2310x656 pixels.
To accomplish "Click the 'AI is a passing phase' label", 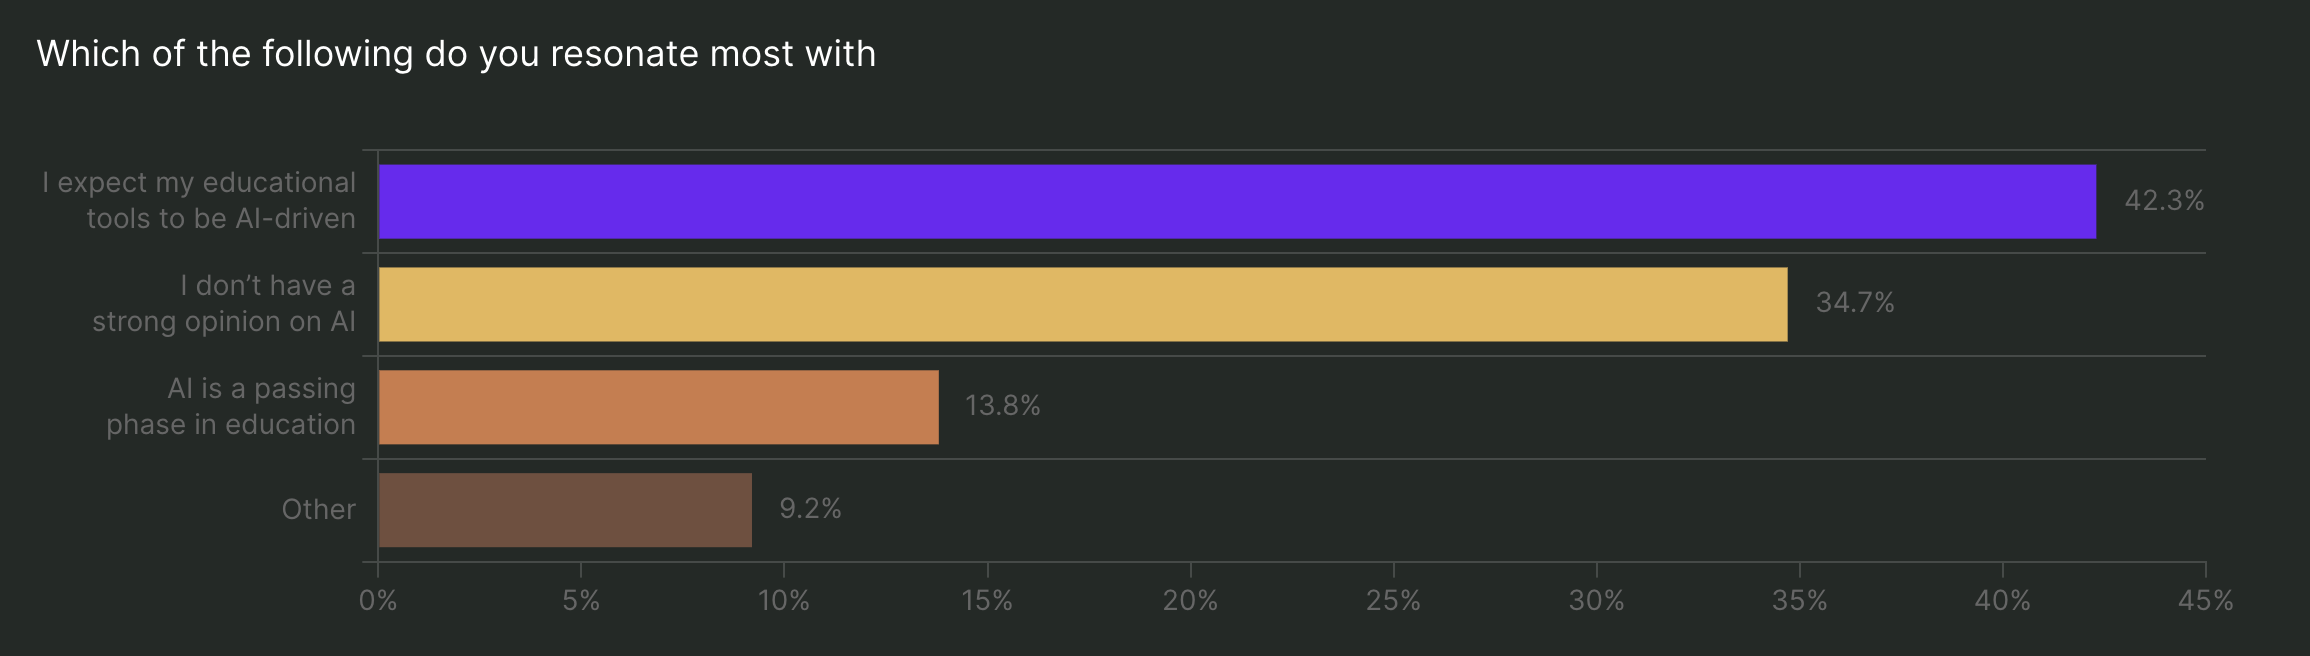I will pyautogui.click(x=231, y=406).
